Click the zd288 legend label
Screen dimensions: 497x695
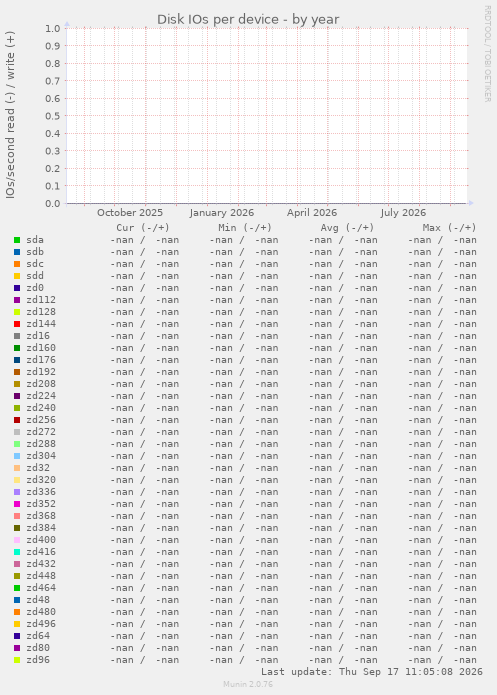tap(41, 444)
